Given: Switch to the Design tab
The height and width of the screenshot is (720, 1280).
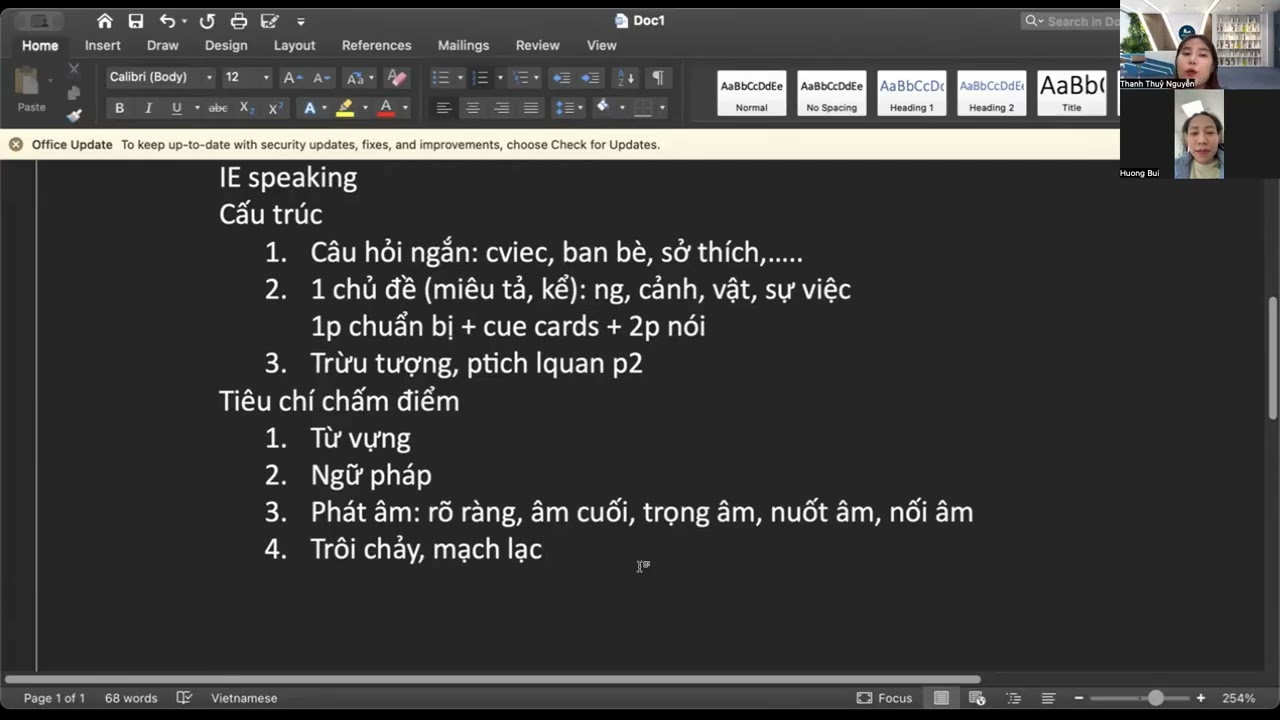Looking at the screenshot, I should click(x=226, y=45).
